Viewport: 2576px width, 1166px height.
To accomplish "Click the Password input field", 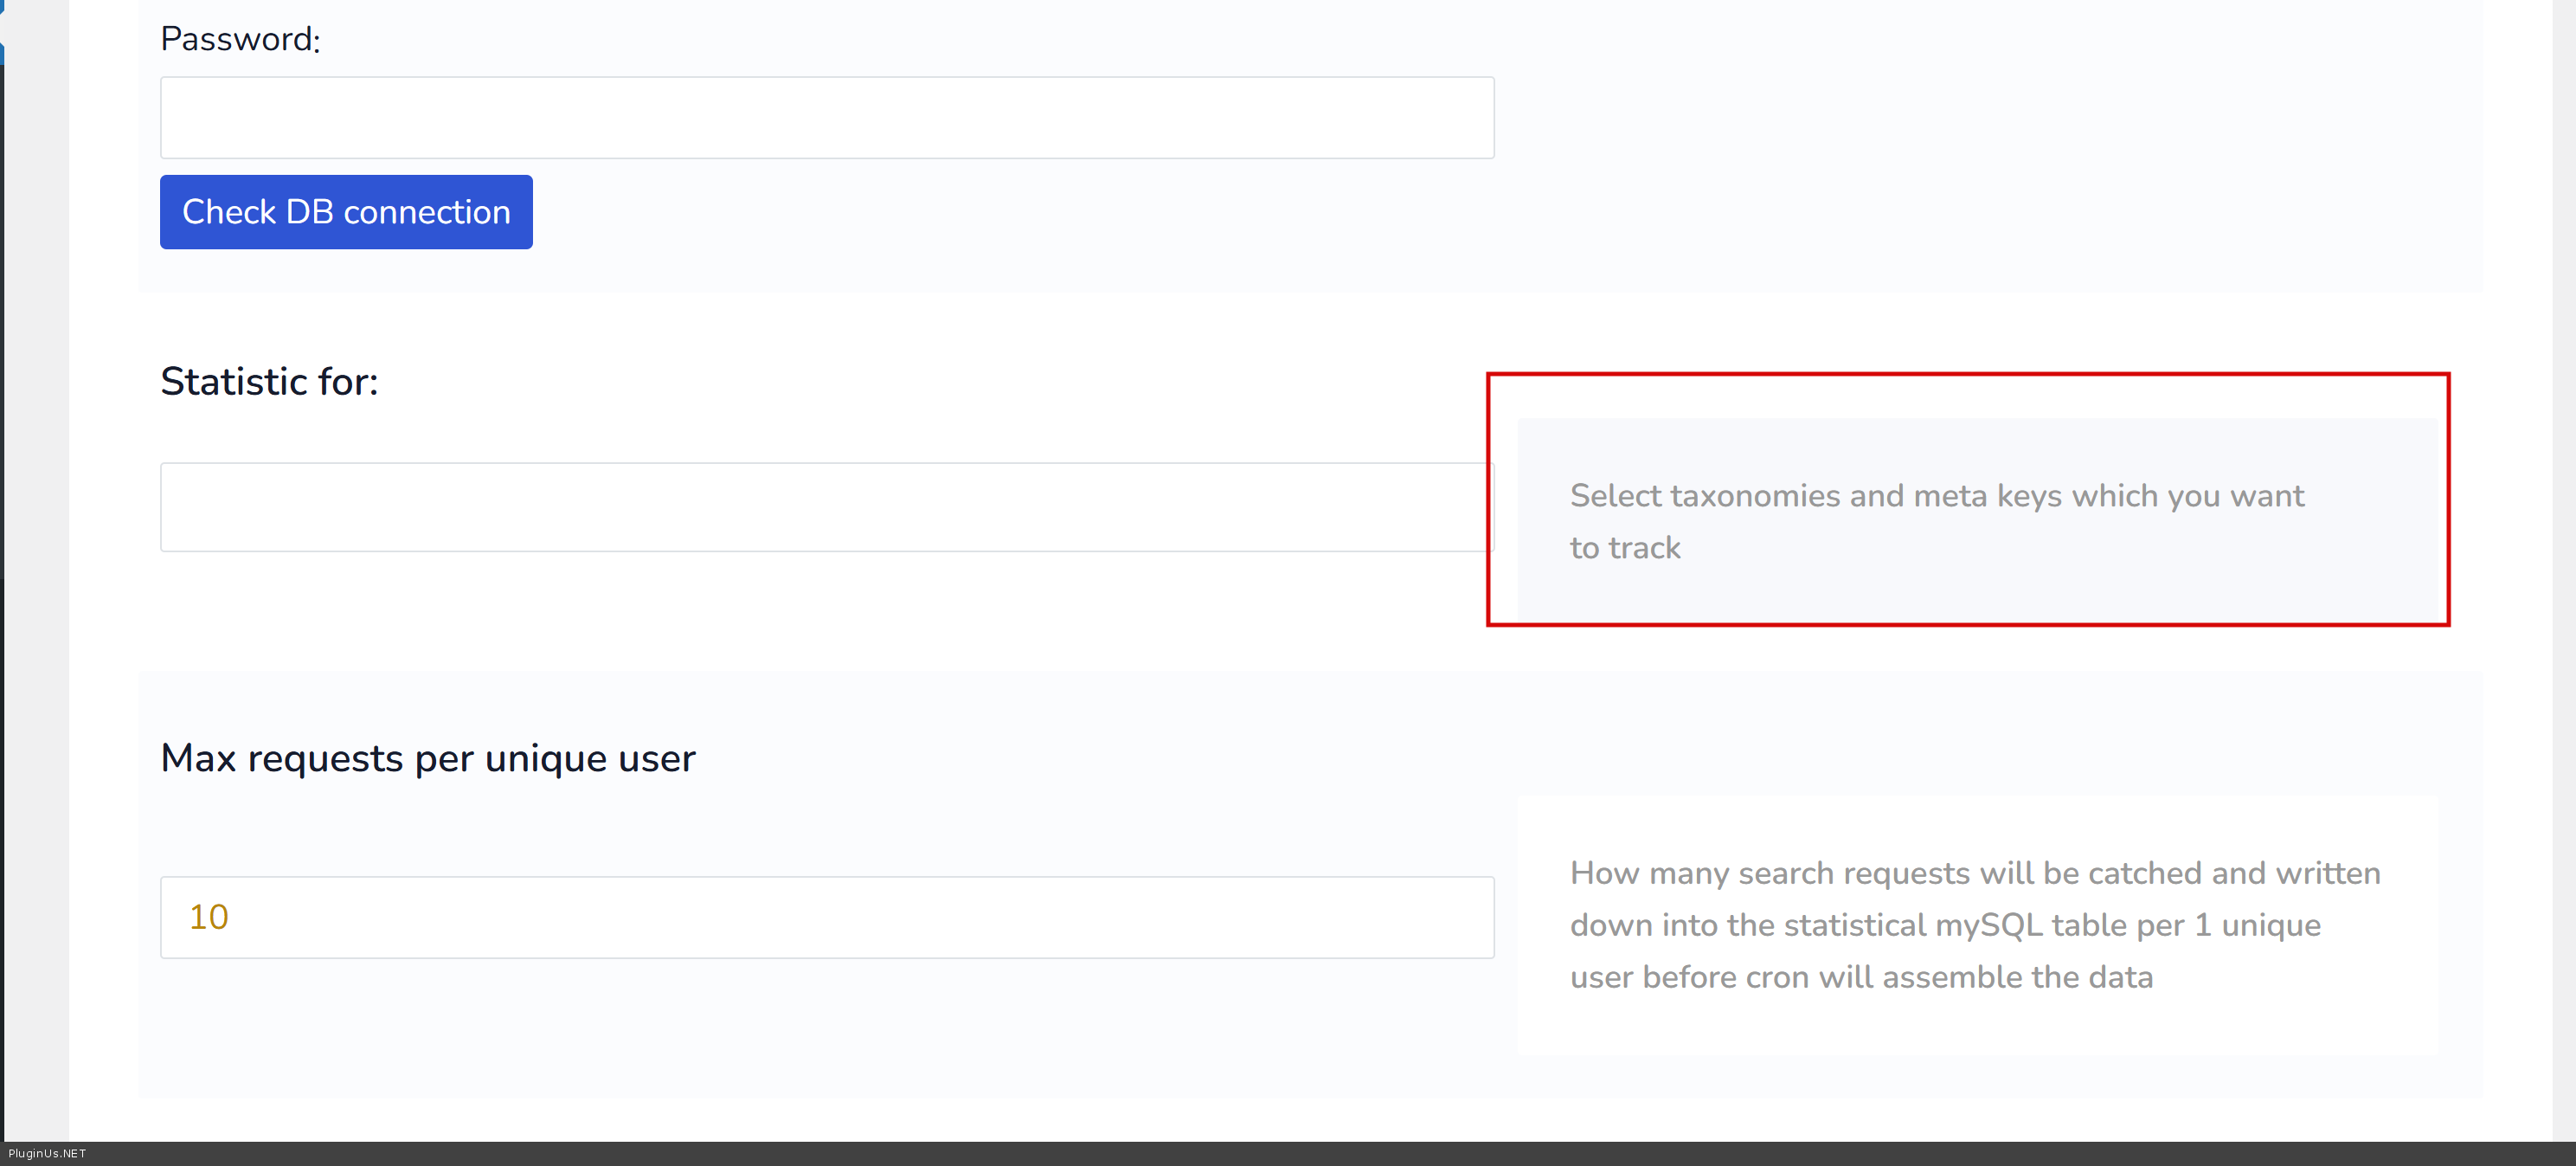I will point(826,118).
